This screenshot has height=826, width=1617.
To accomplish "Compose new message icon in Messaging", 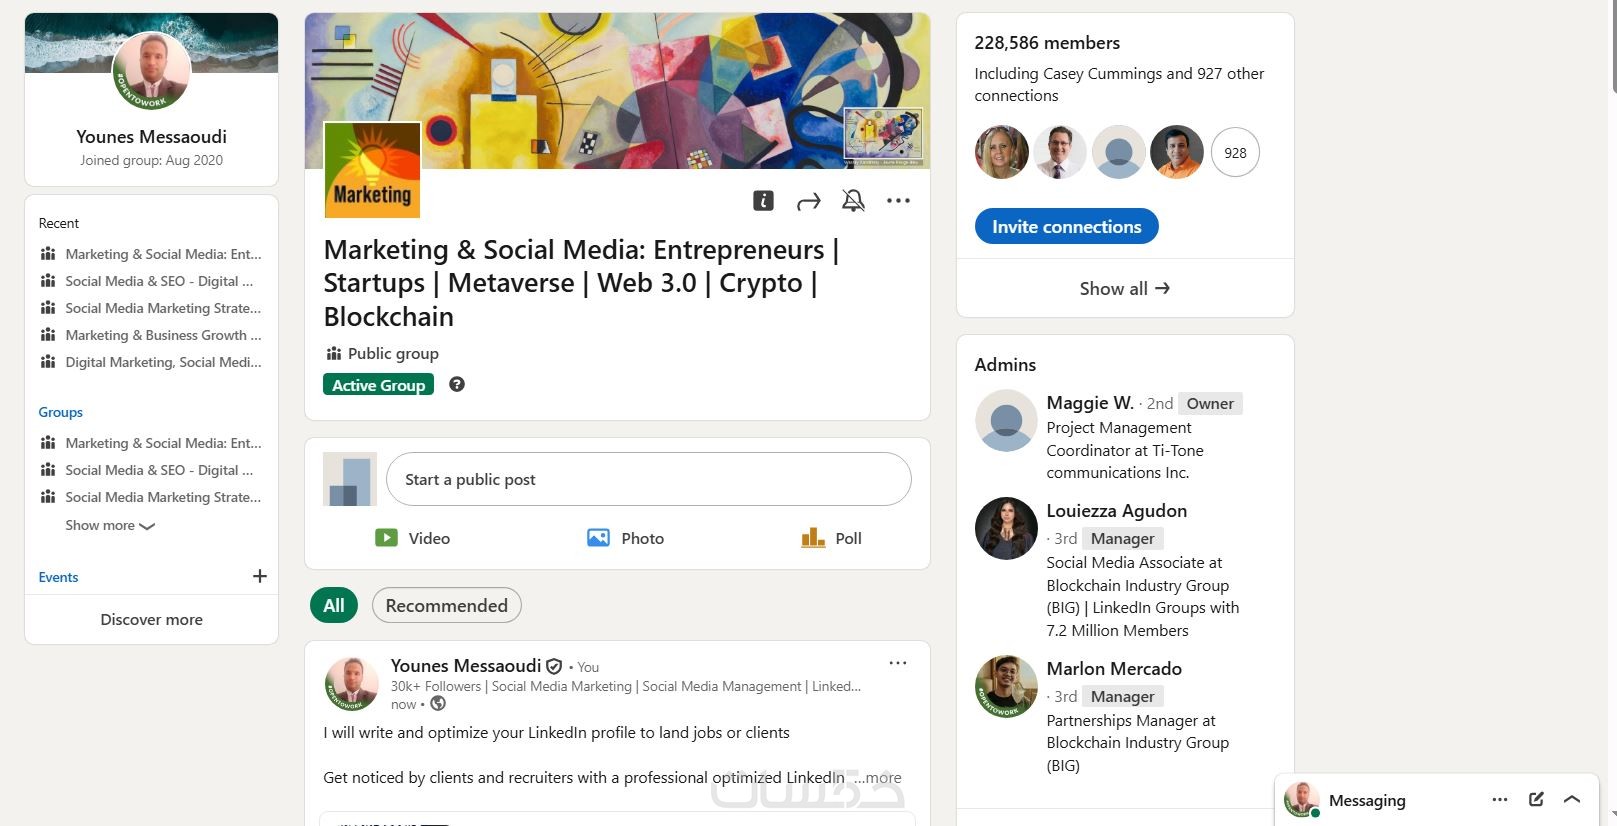I will tap(1536, 799).
